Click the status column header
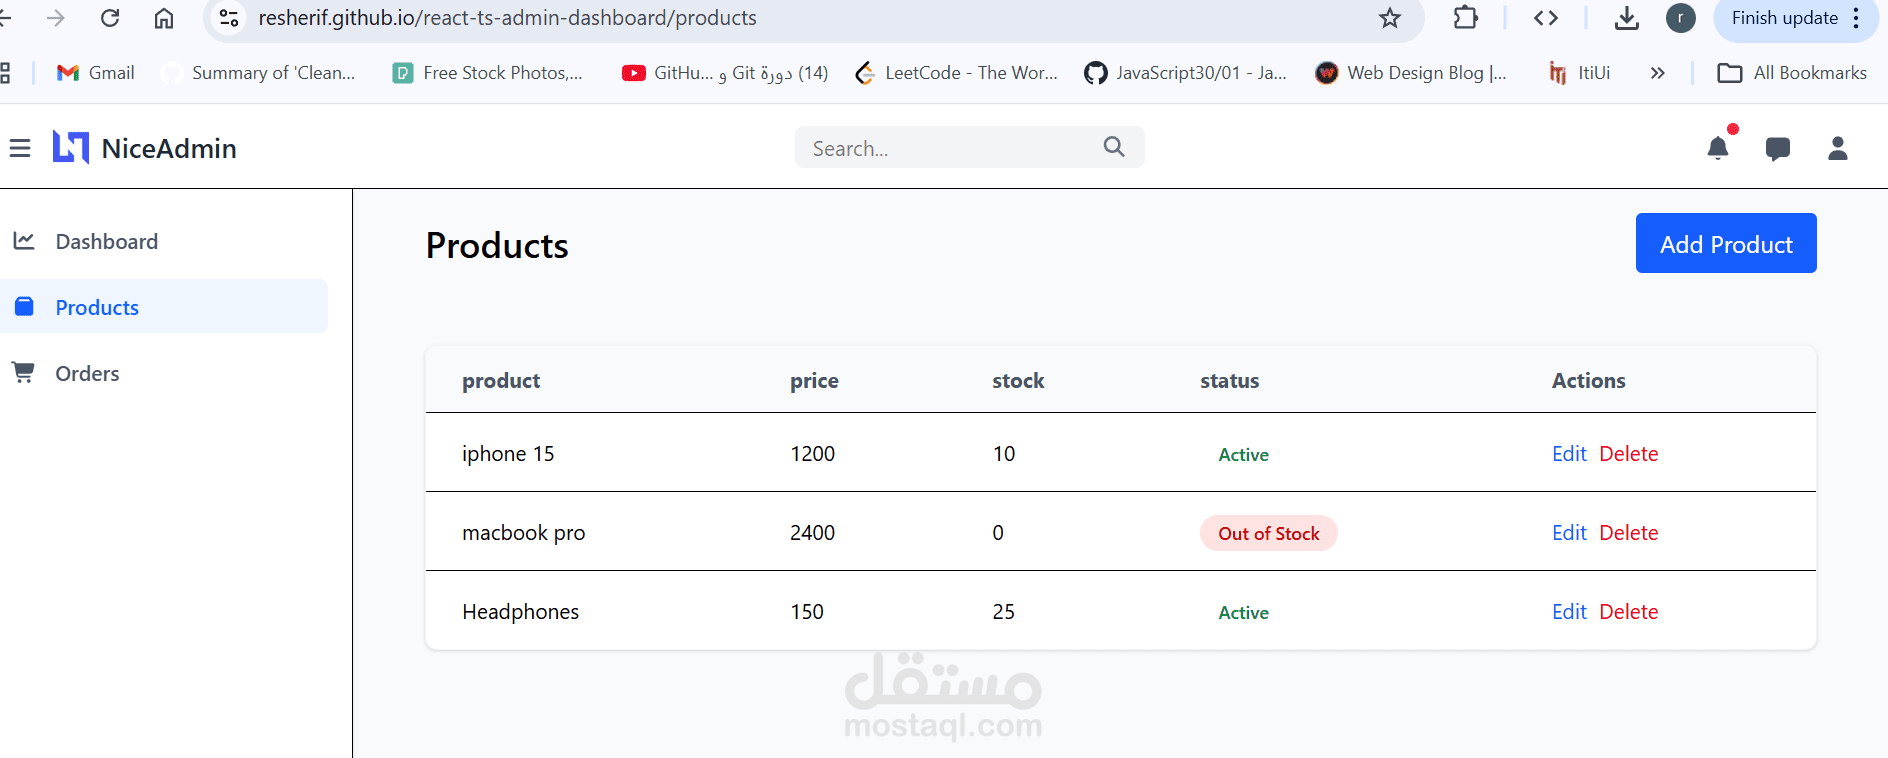The image size is (1888, 758). 1229,381
